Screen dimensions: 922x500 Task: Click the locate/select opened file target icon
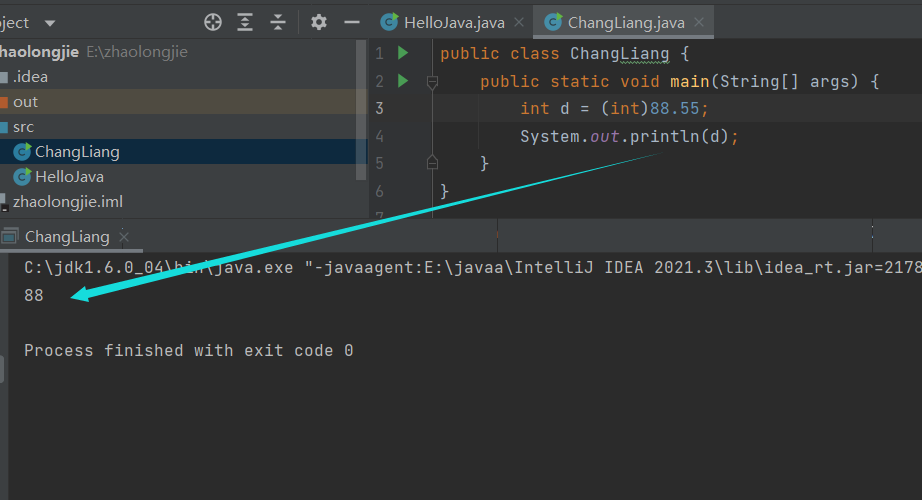pos(213,22)
